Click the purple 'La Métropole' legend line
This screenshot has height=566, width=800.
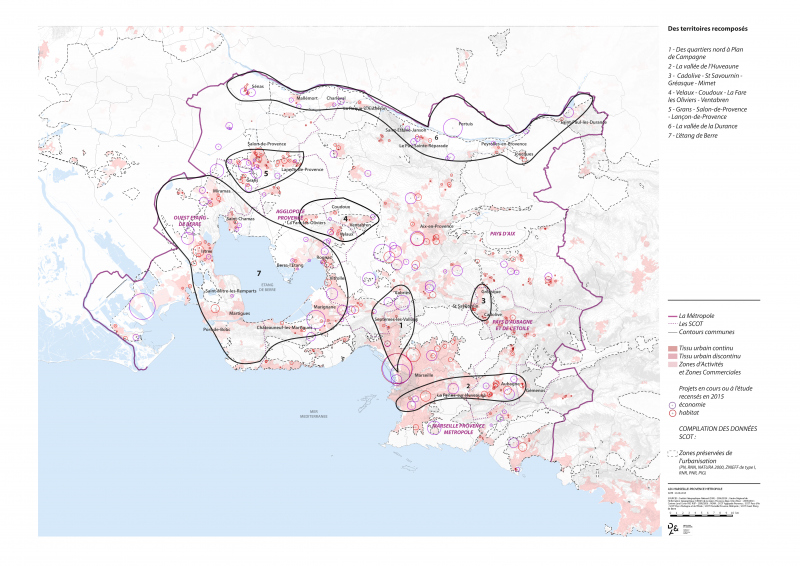click(671, 315)
